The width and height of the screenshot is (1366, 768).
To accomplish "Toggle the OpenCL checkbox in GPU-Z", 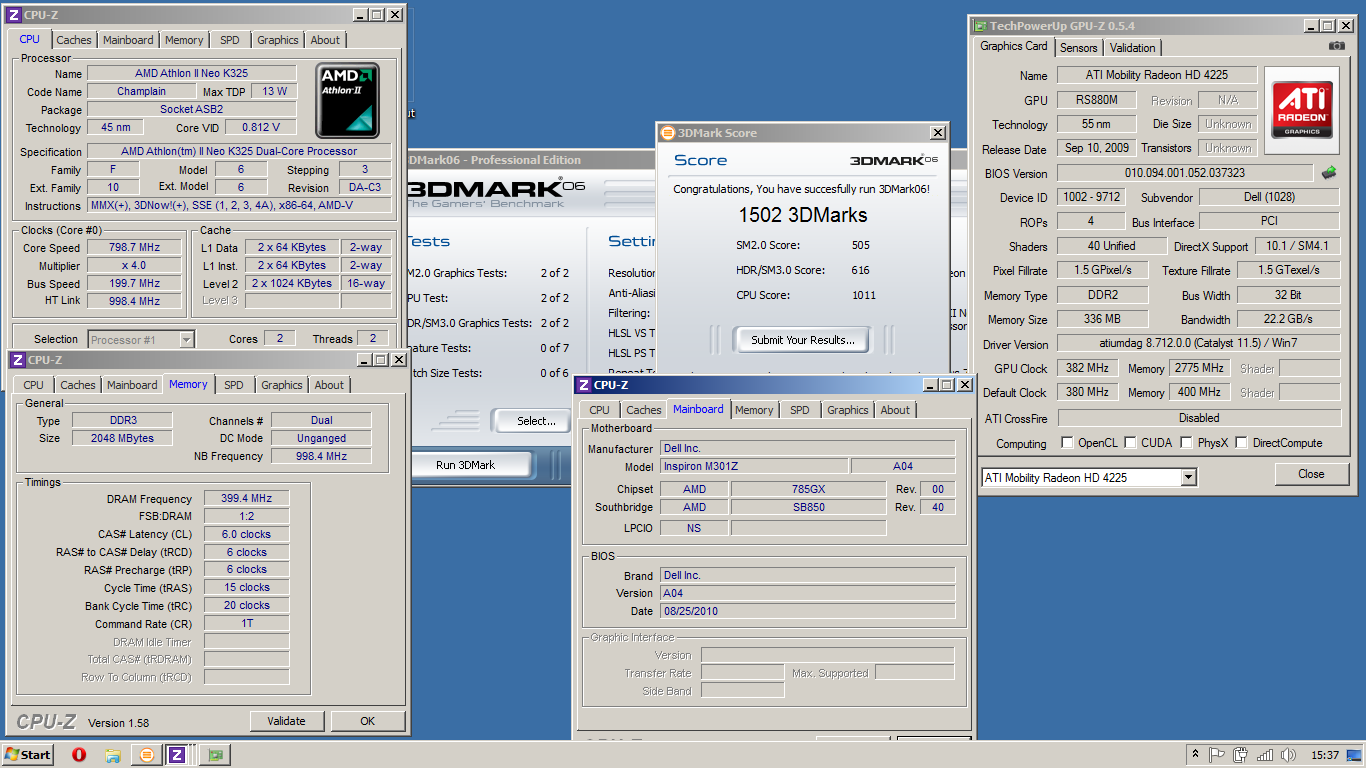I will pyautogui.click(x=1067, y=443).
